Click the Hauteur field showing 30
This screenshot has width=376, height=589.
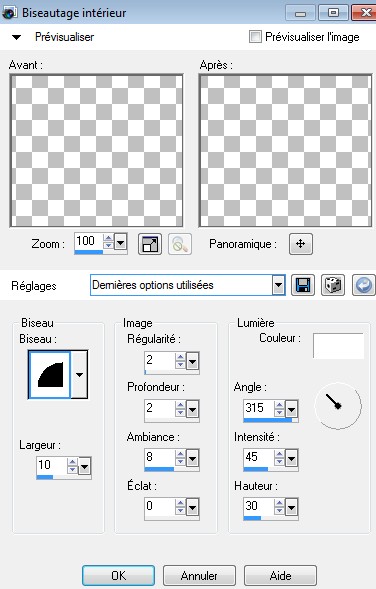coord(259,507)
